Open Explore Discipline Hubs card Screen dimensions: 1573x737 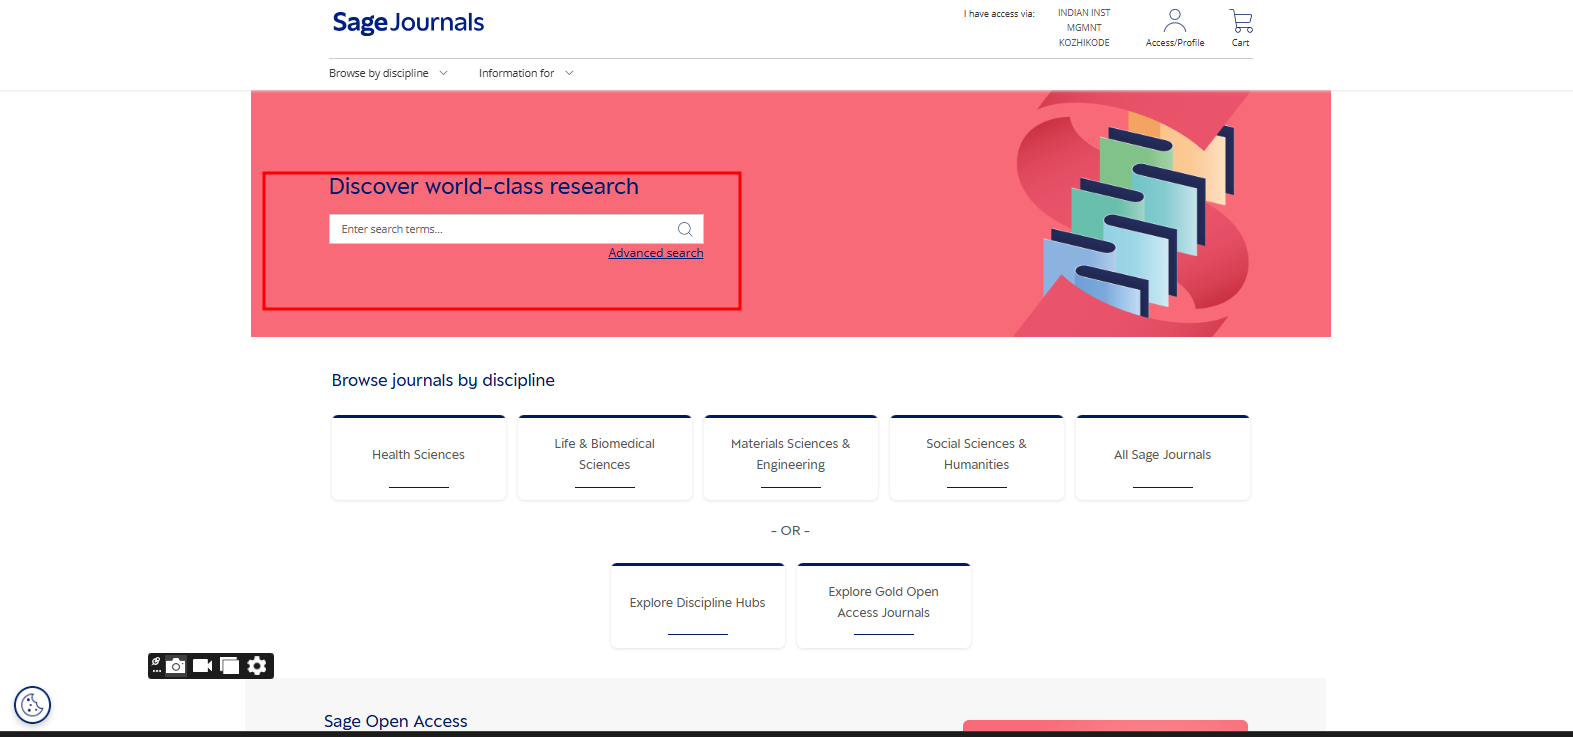click(x=697, y=604)
